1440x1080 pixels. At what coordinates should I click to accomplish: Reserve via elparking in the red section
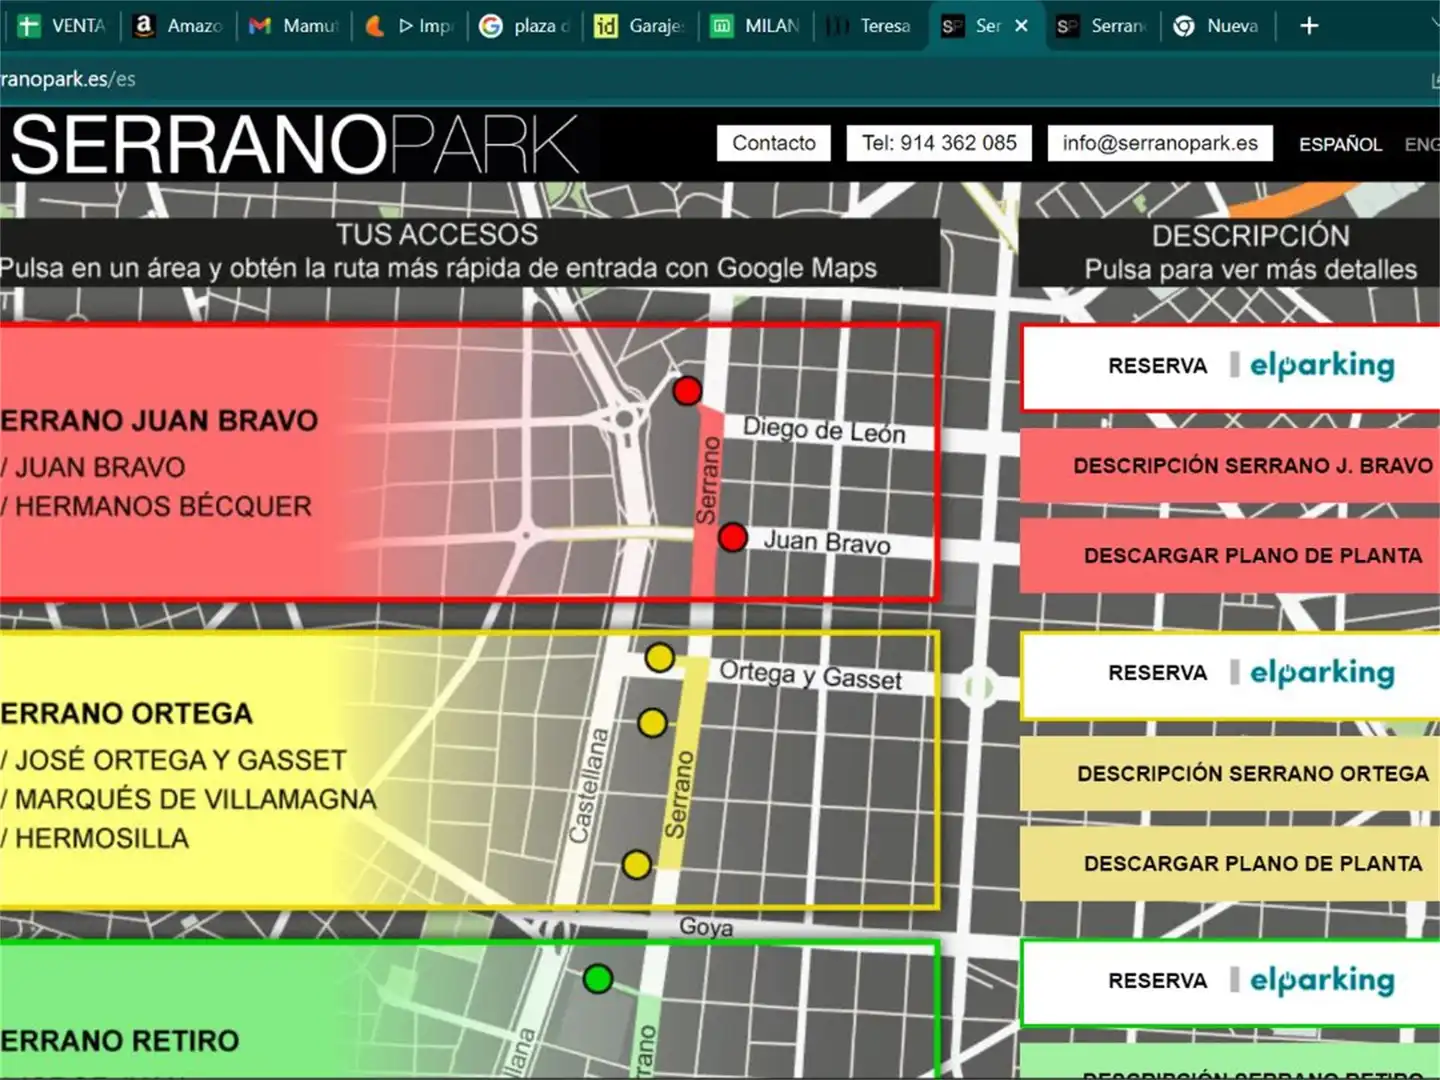(1230, 367)
